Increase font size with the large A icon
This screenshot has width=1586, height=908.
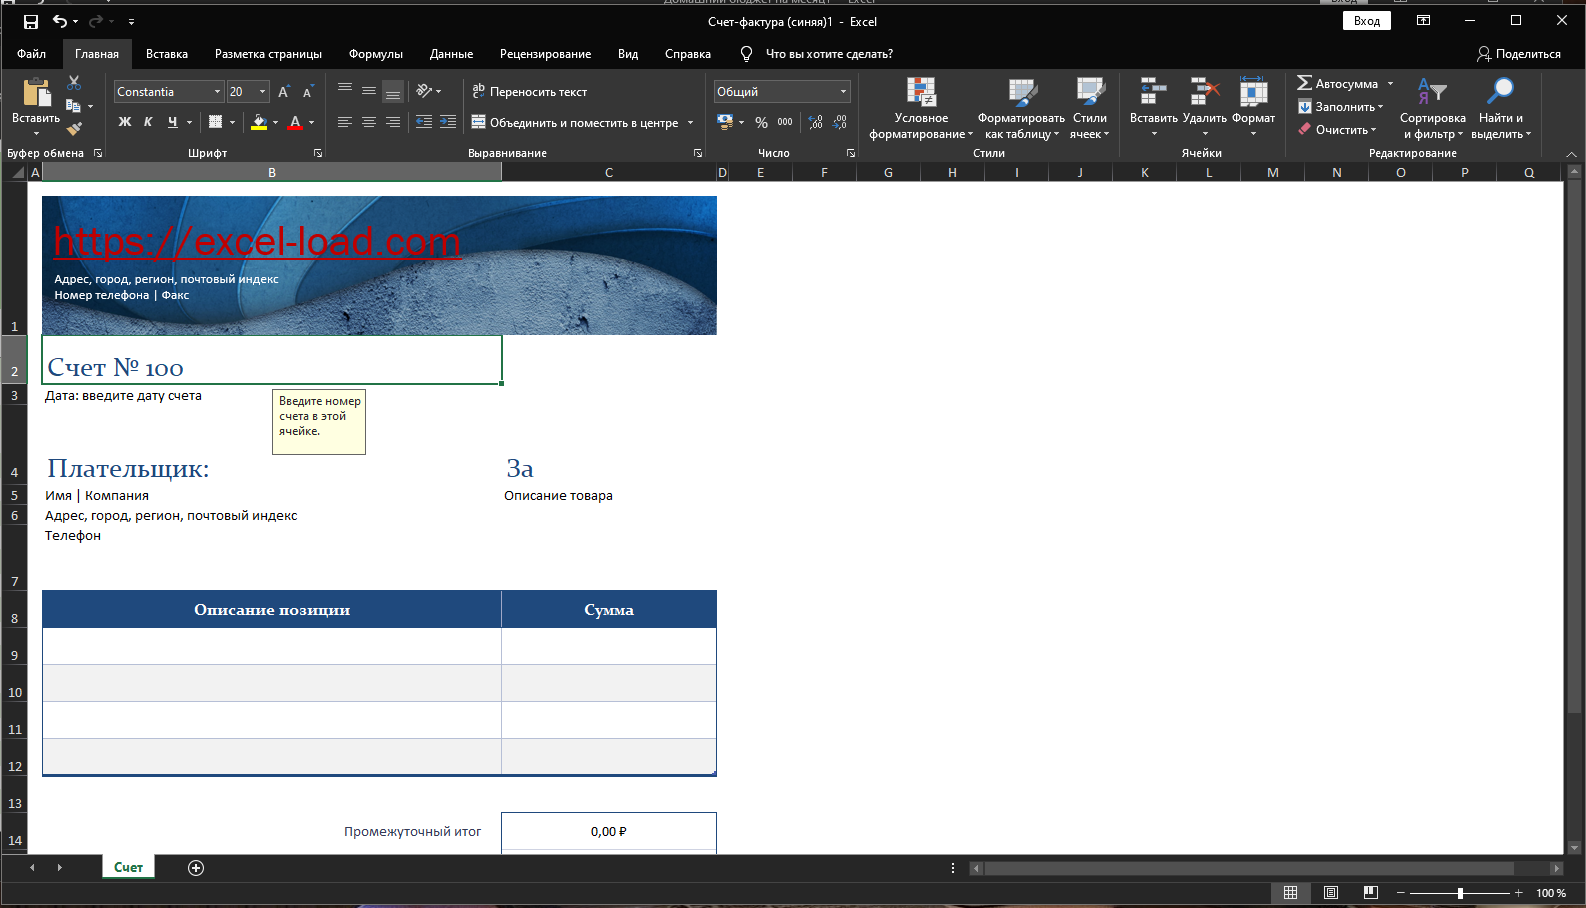[284, 92]
